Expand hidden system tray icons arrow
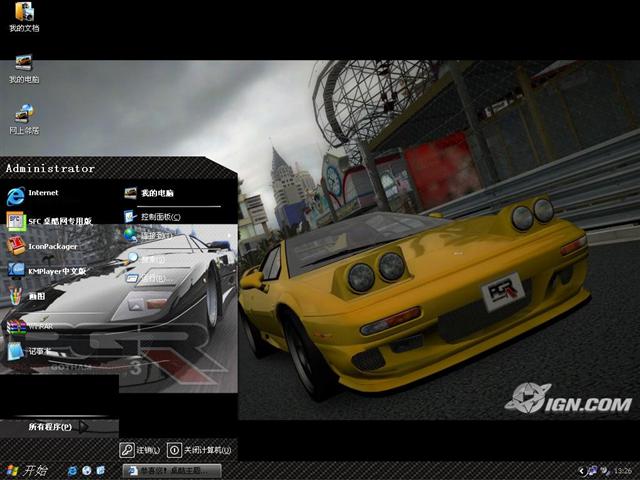Screen dimensions: 640x480 tap(580, 470)
